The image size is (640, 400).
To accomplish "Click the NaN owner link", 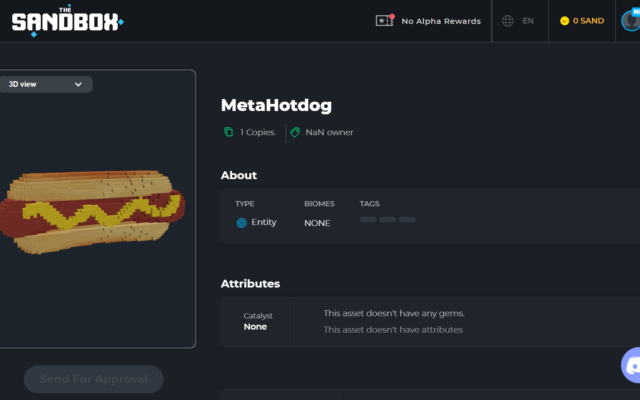I will pyautogui.click(x=329, y=132).
